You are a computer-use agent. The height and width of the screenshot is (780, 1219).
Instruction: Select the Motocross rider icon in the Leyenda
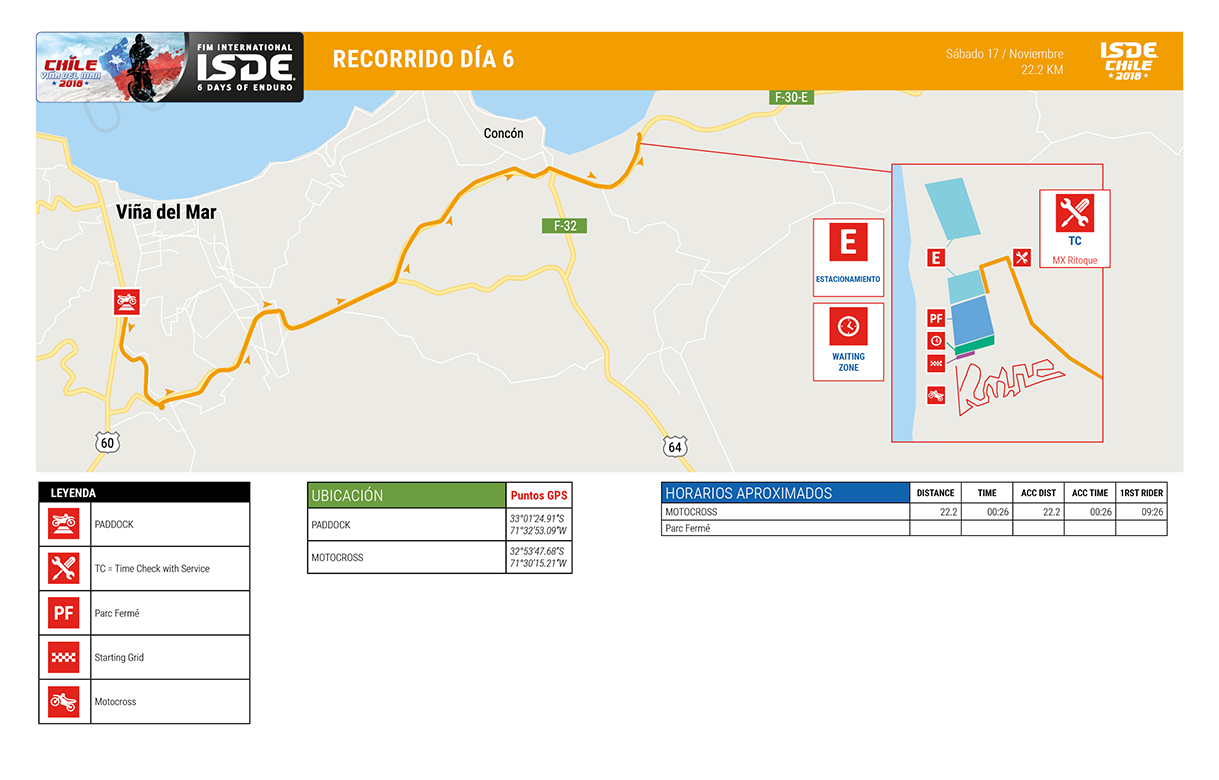tap(64, 701)
